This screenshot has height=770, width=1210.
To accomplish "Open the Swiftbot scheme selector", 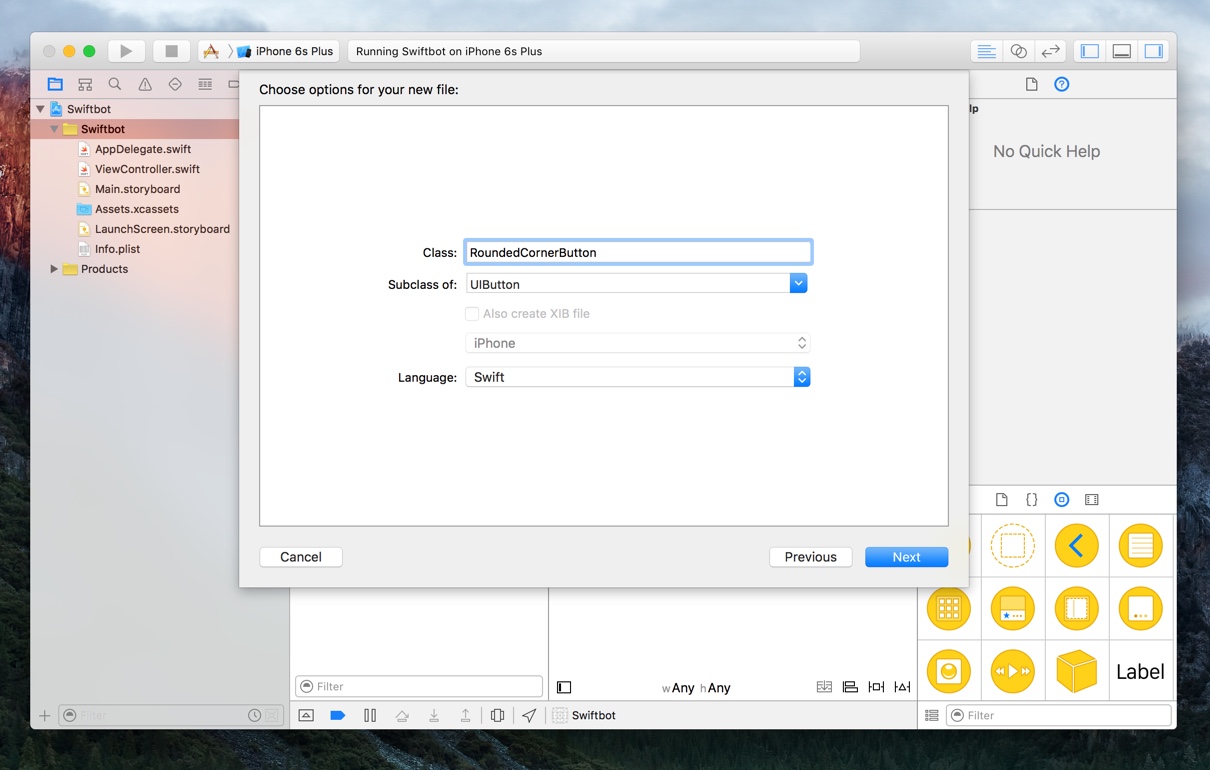I will 211,51.
